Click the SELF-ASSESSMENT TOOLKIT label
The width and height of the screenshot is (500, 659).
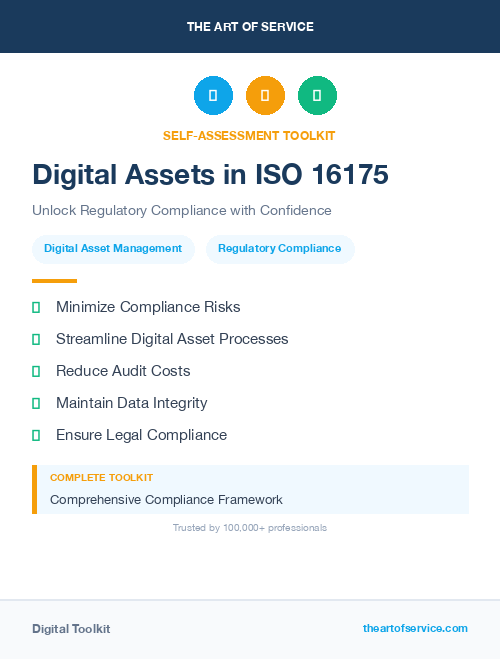click(249, 136)
